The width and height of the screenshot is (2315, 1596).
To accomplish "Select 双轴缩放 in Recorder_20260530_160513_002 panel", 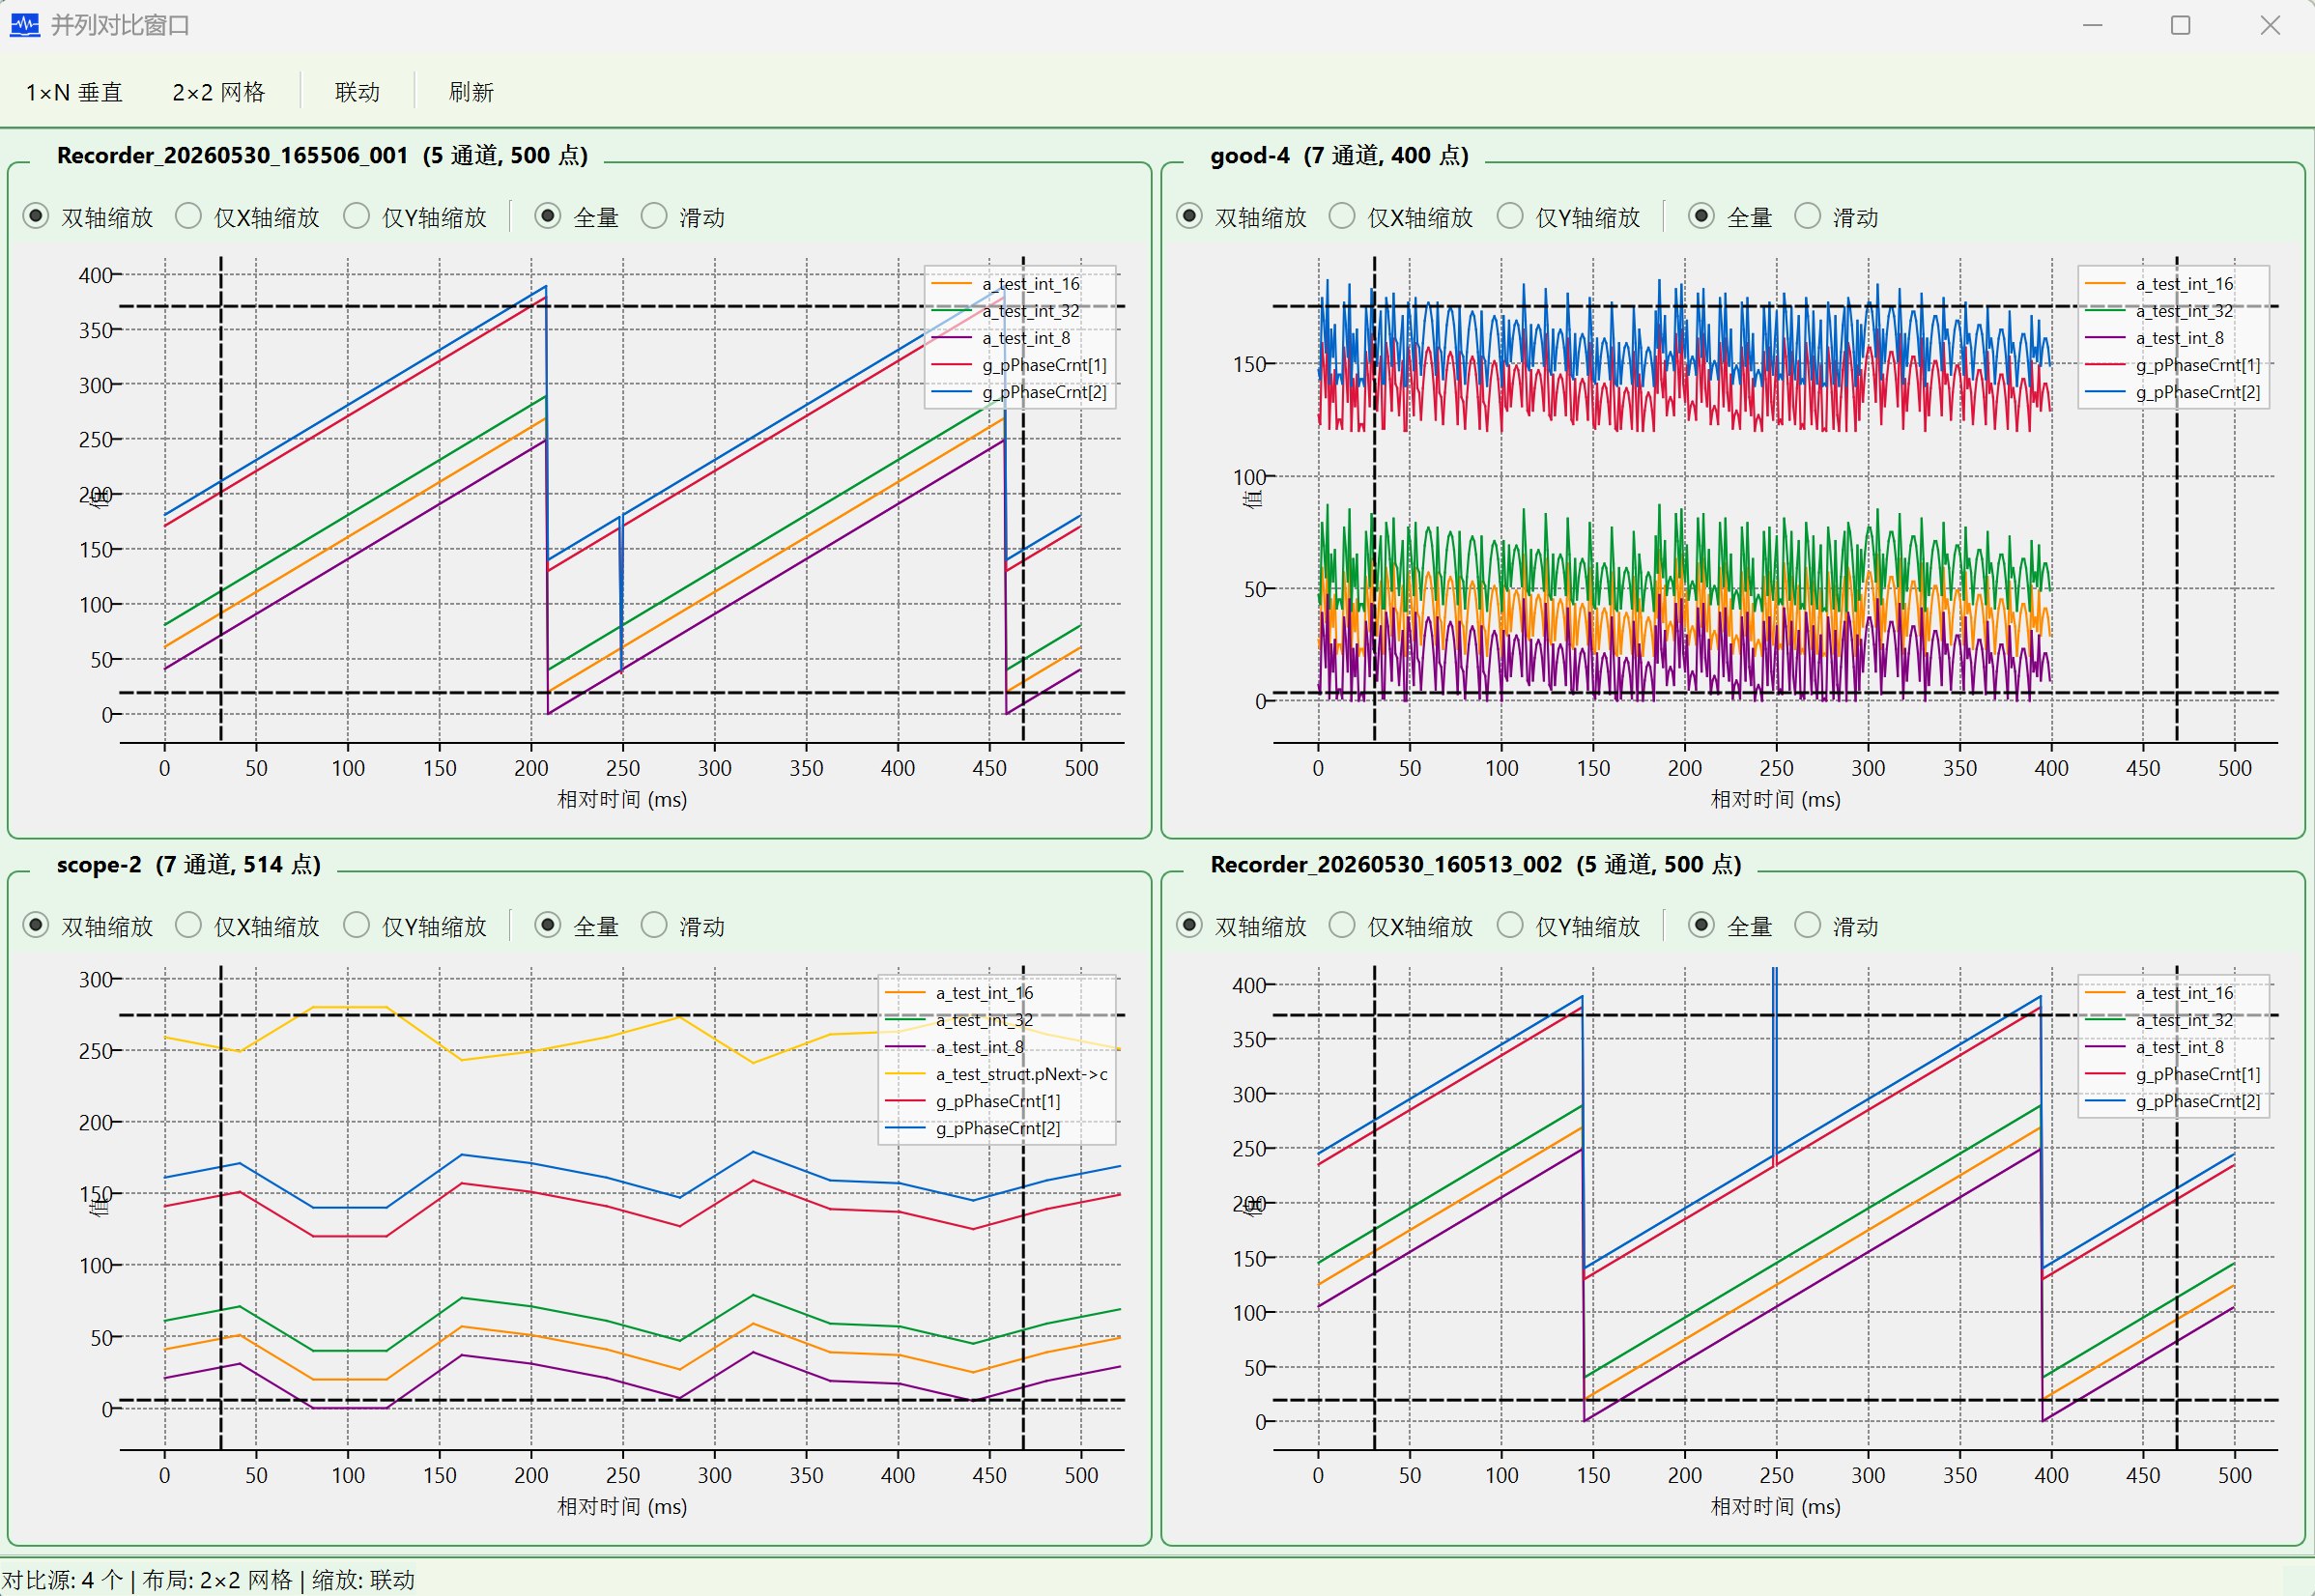I will coord(1241,926).
